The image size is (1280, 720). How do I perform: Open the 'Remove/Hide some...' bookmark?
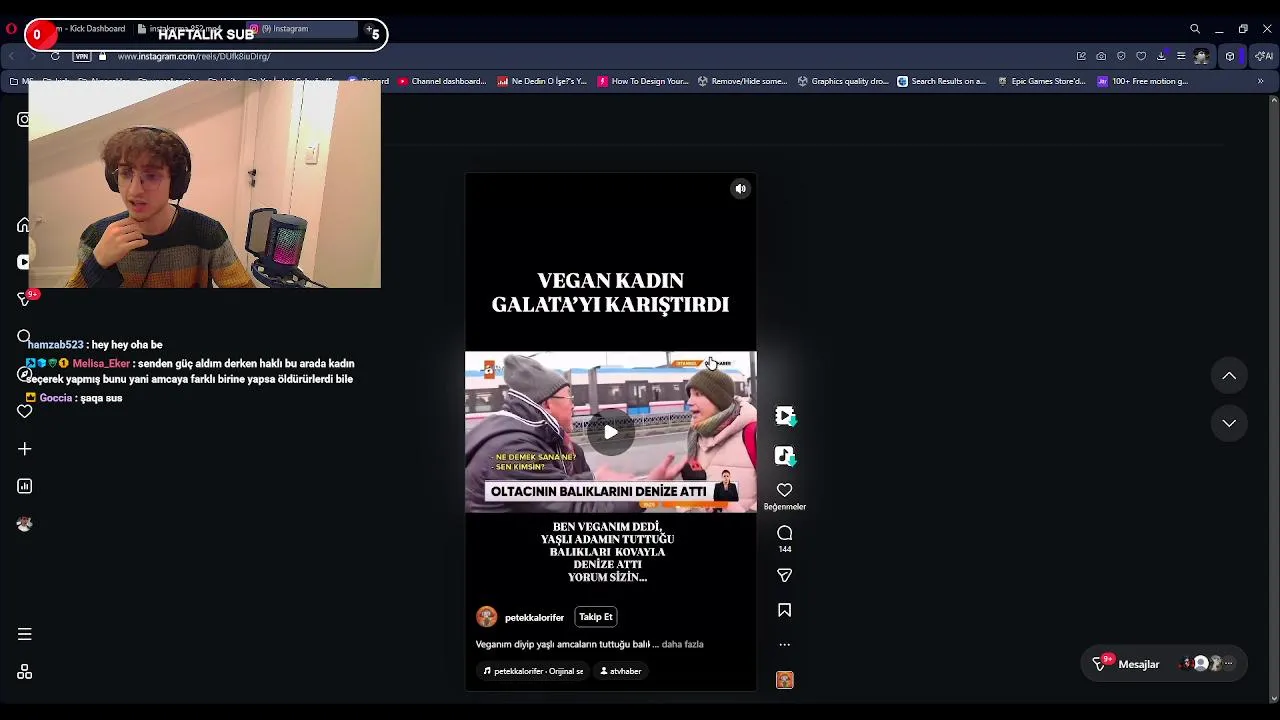click(742, 81)
